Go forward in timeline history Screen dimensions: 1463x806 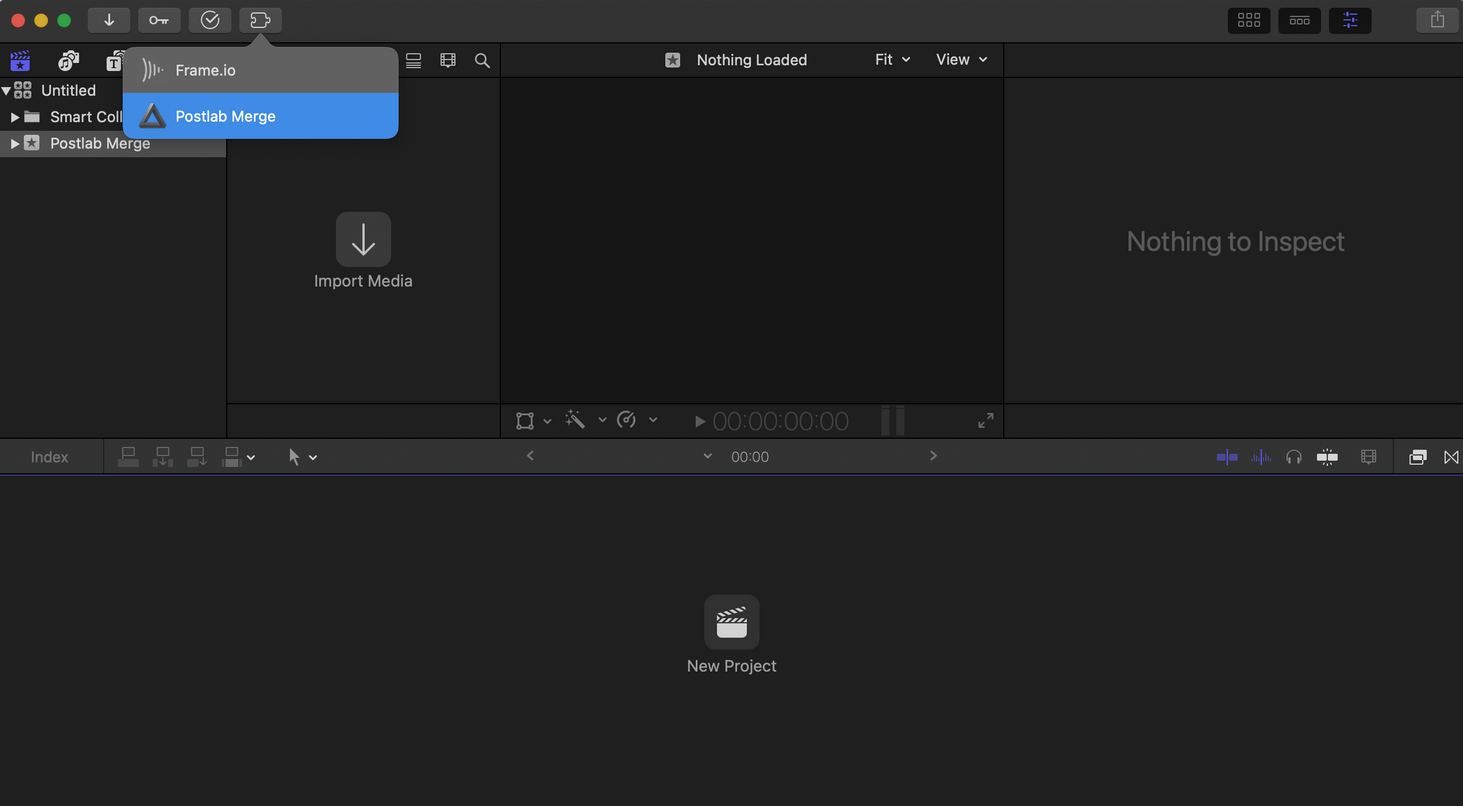click(933, 456)
